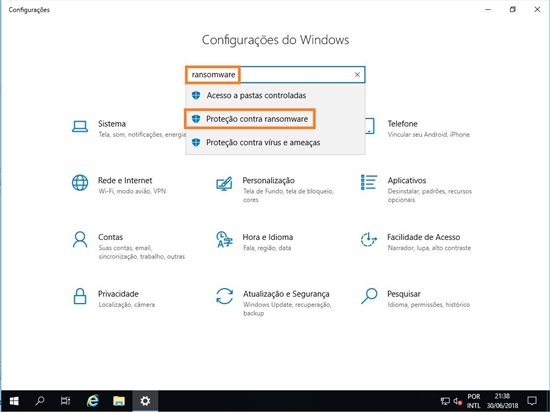Open Windows Start menu
The image size is (550, 412).
pos(14,401)
